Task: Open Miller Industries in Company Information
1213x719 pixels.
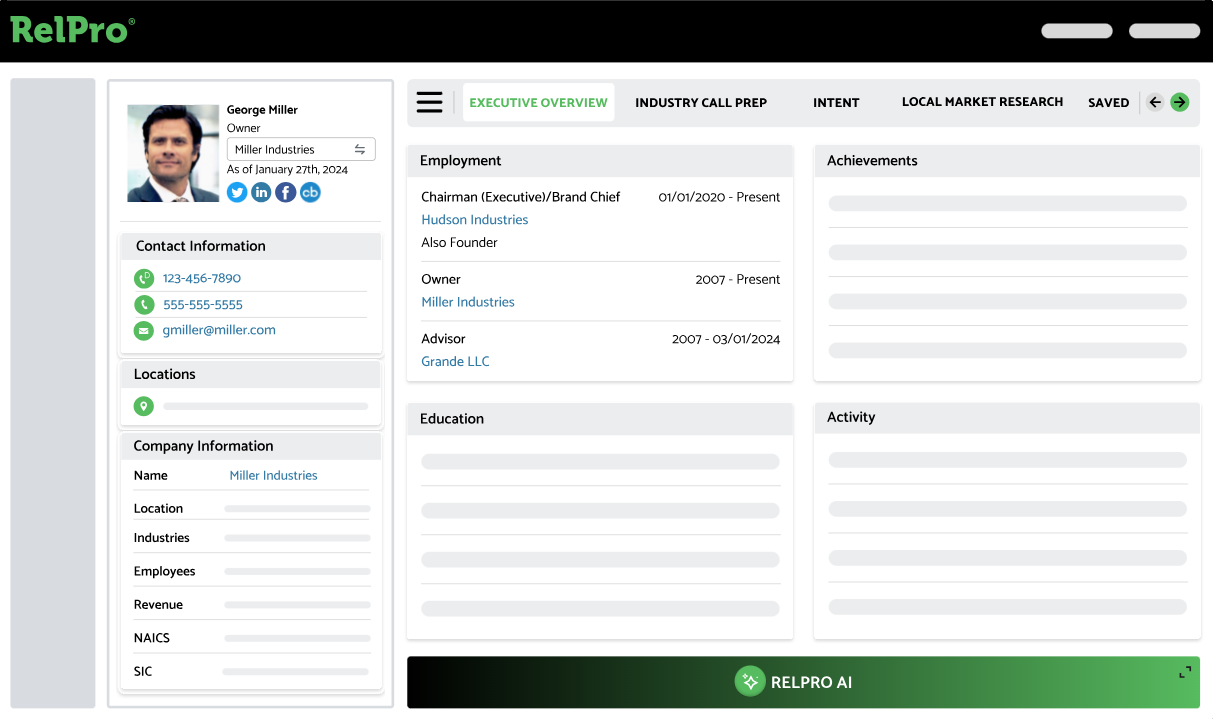Action: [x=273, y=476]
